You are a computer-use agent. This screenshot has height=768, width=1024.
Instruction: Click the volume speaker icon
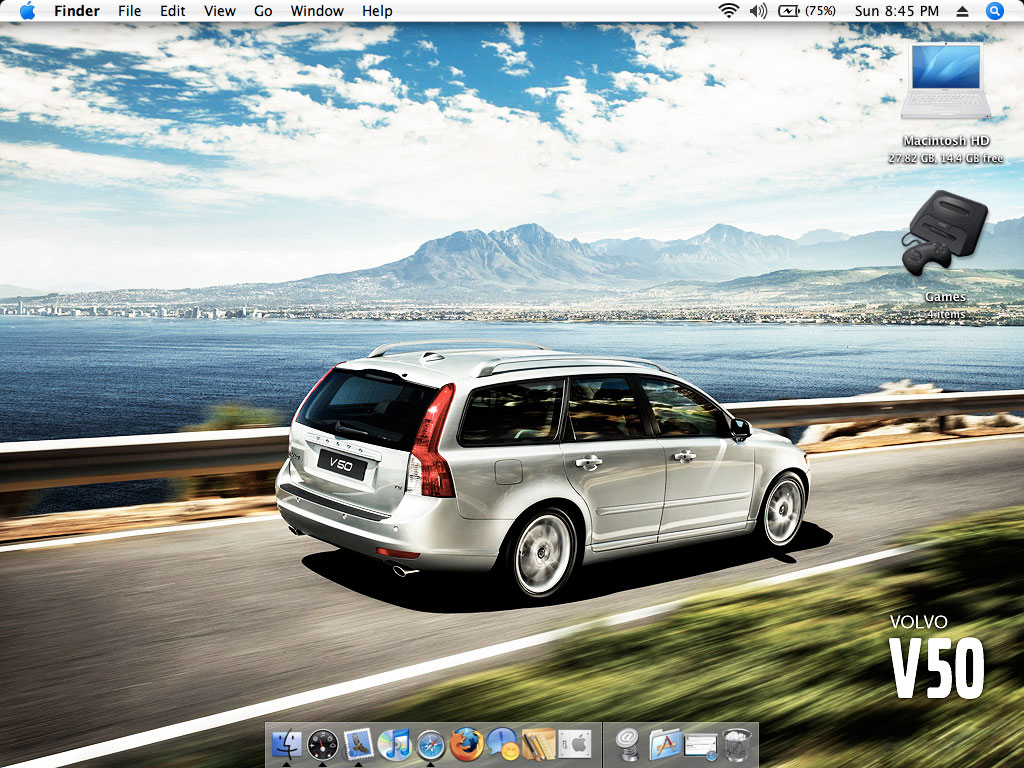click(758, 10)
